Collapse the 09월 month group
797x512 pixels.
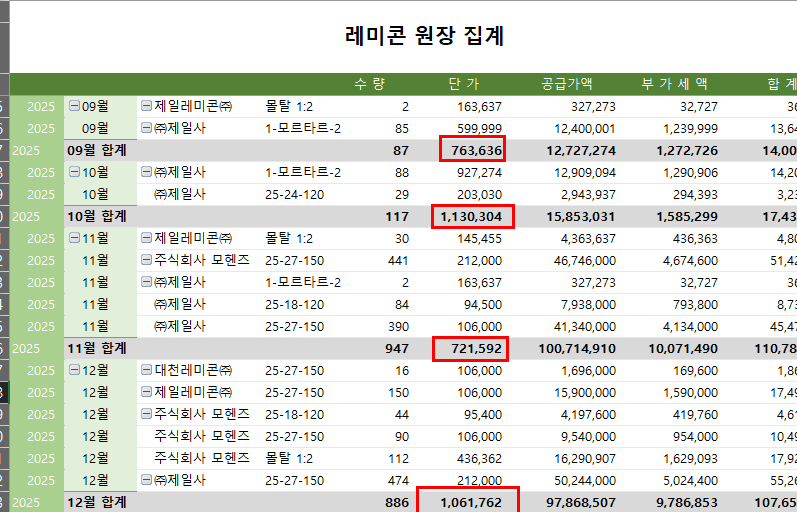click(73, 106)
